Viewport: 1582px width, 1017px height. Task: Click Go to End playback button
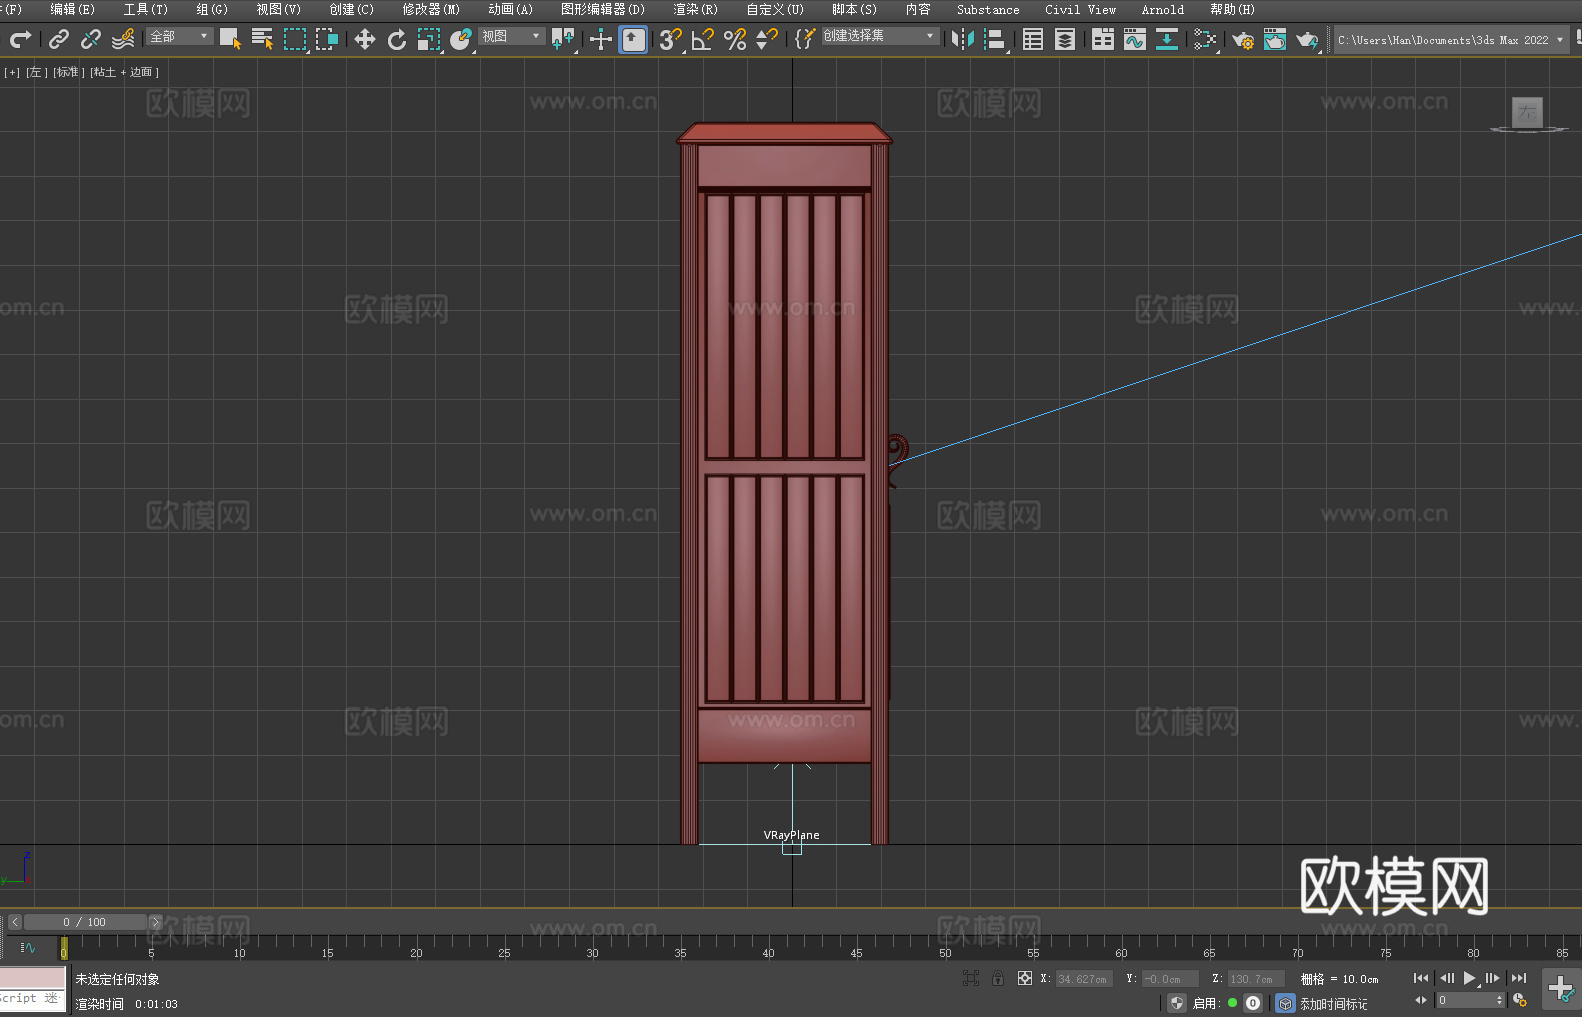[1519, 978]
